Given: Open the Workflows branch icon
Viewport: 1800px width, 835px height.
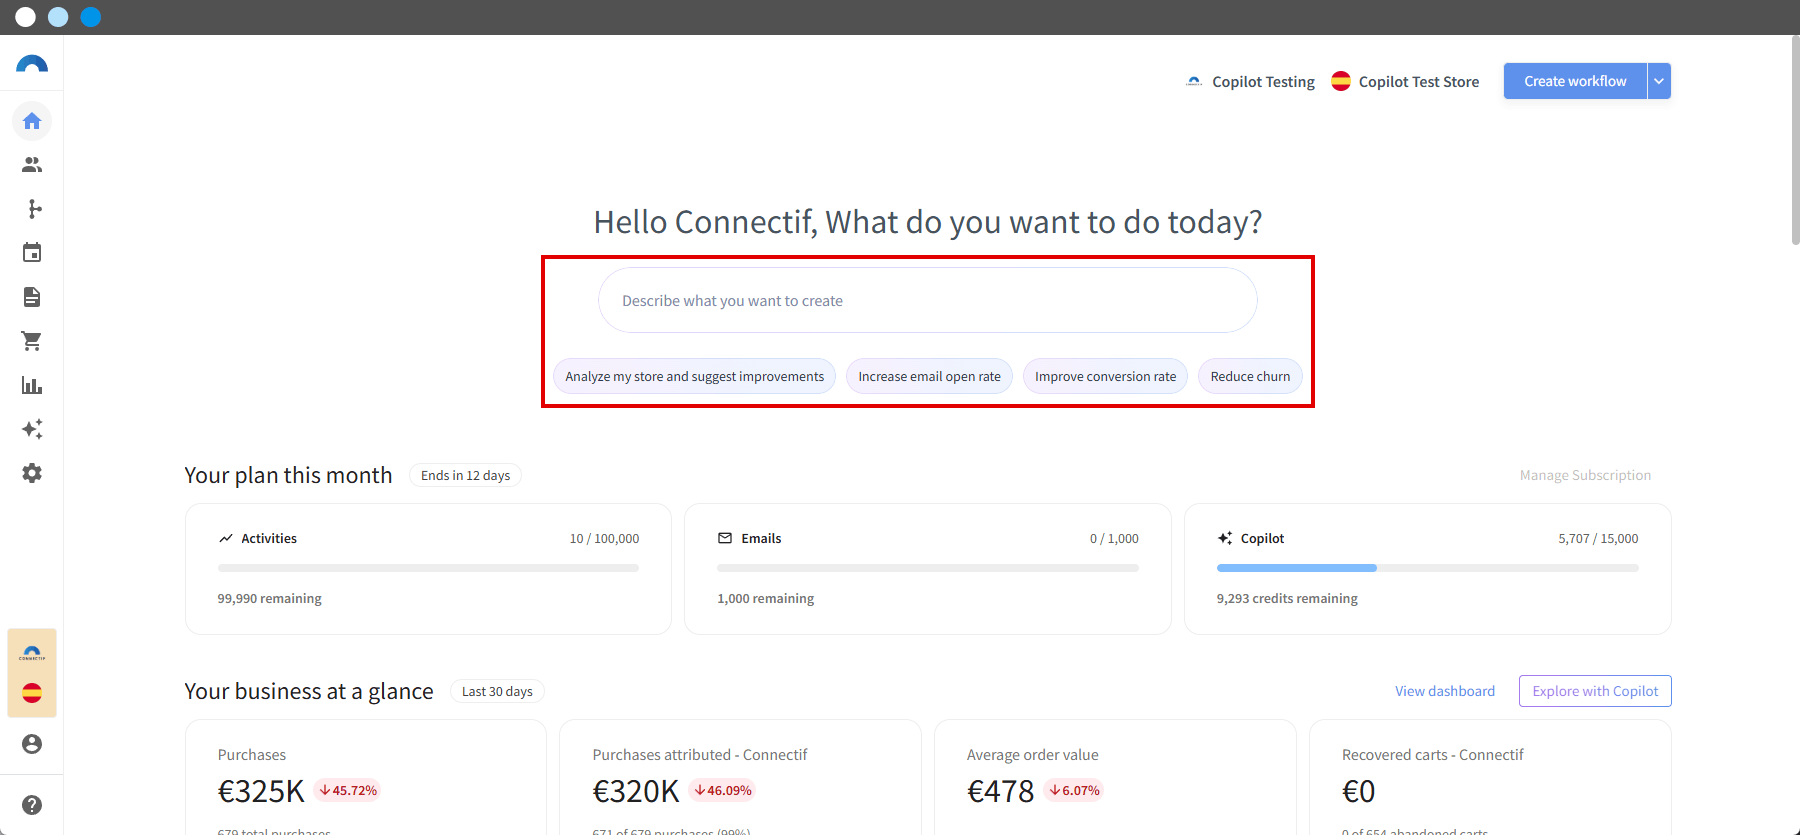Looking at the screenshot, I should [32, 209].
